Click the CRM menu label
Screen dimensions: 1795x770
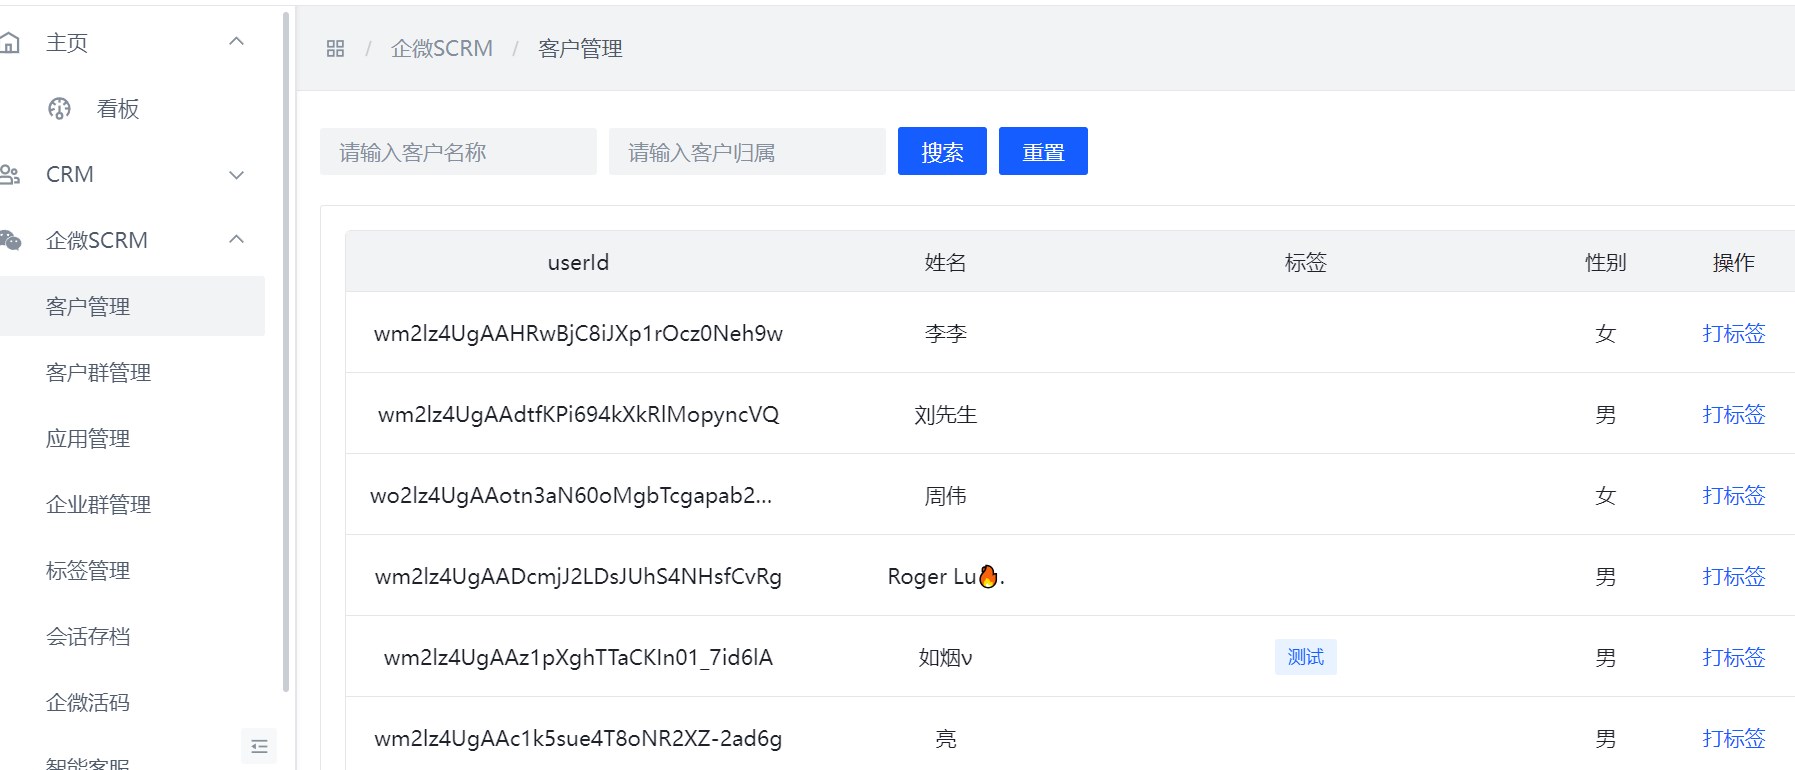tap(70, 174)
